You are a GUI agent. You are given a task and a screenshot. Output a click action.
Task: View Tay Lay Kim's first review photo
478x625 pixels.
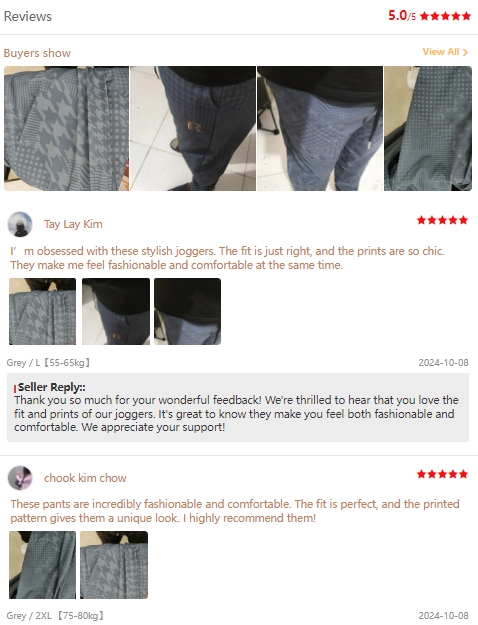pos(42,311)
